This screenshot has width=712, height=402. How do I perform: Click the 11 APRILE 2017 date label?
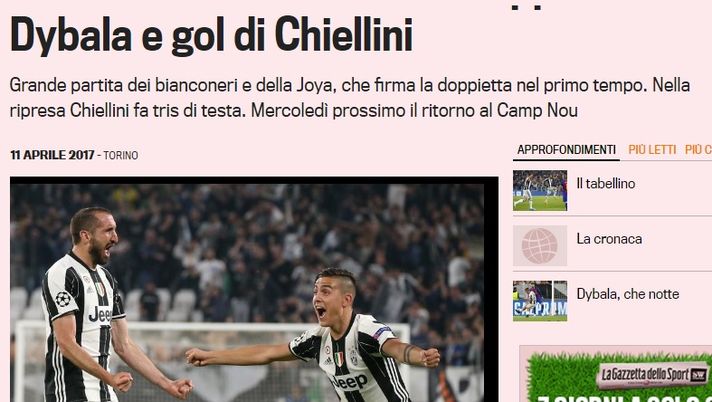click(52, 155)
